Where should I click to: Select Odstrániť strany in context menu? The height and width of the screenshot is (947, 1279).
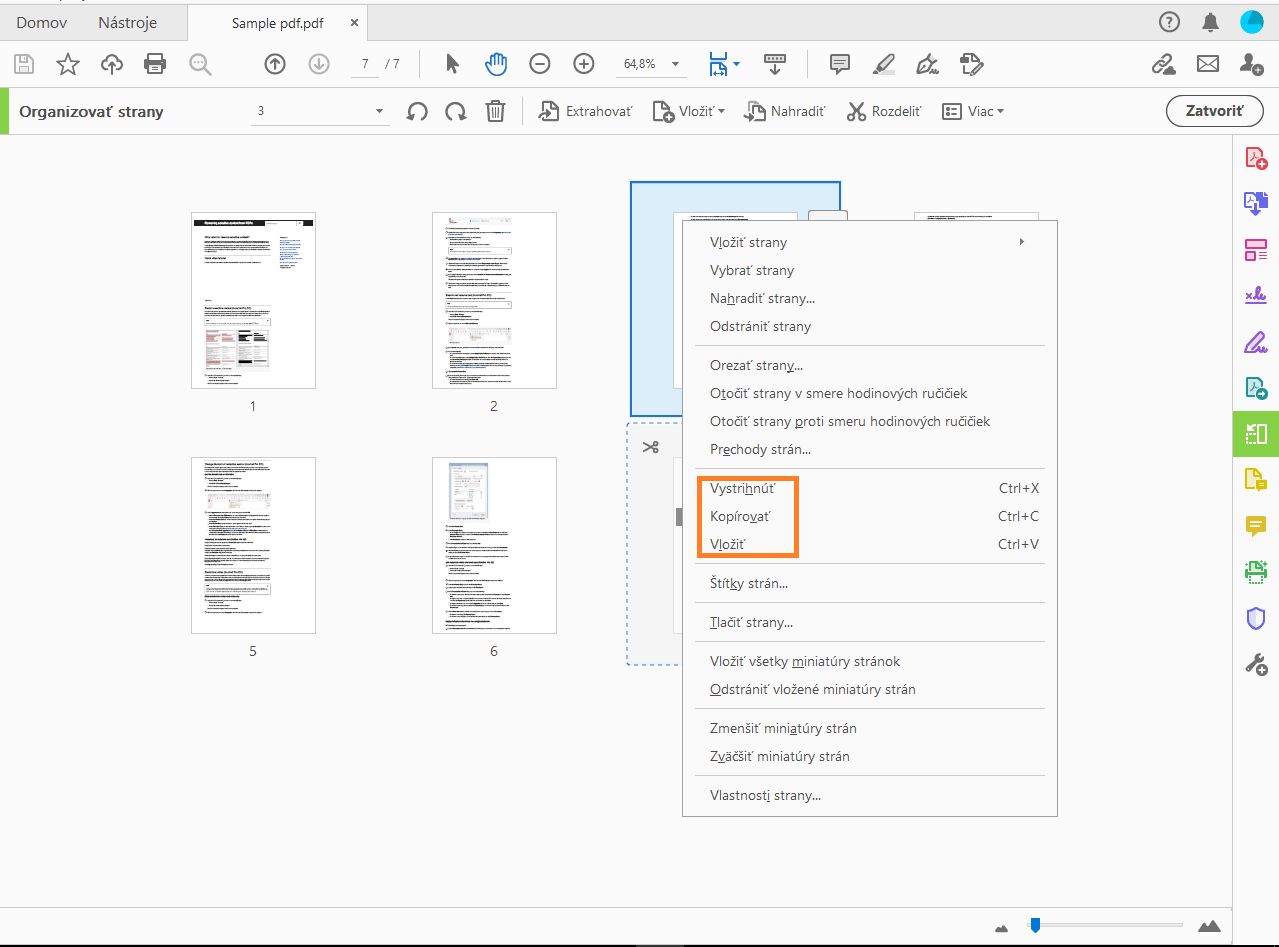point(760,326)
